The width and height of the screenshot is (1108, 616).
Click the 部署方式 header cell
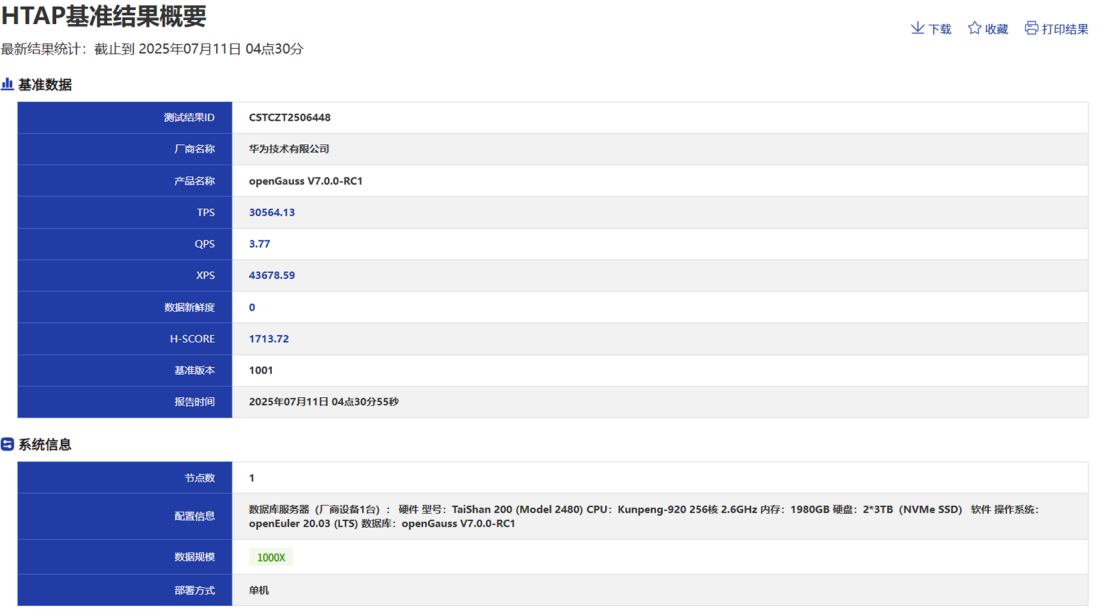(125, 590)
